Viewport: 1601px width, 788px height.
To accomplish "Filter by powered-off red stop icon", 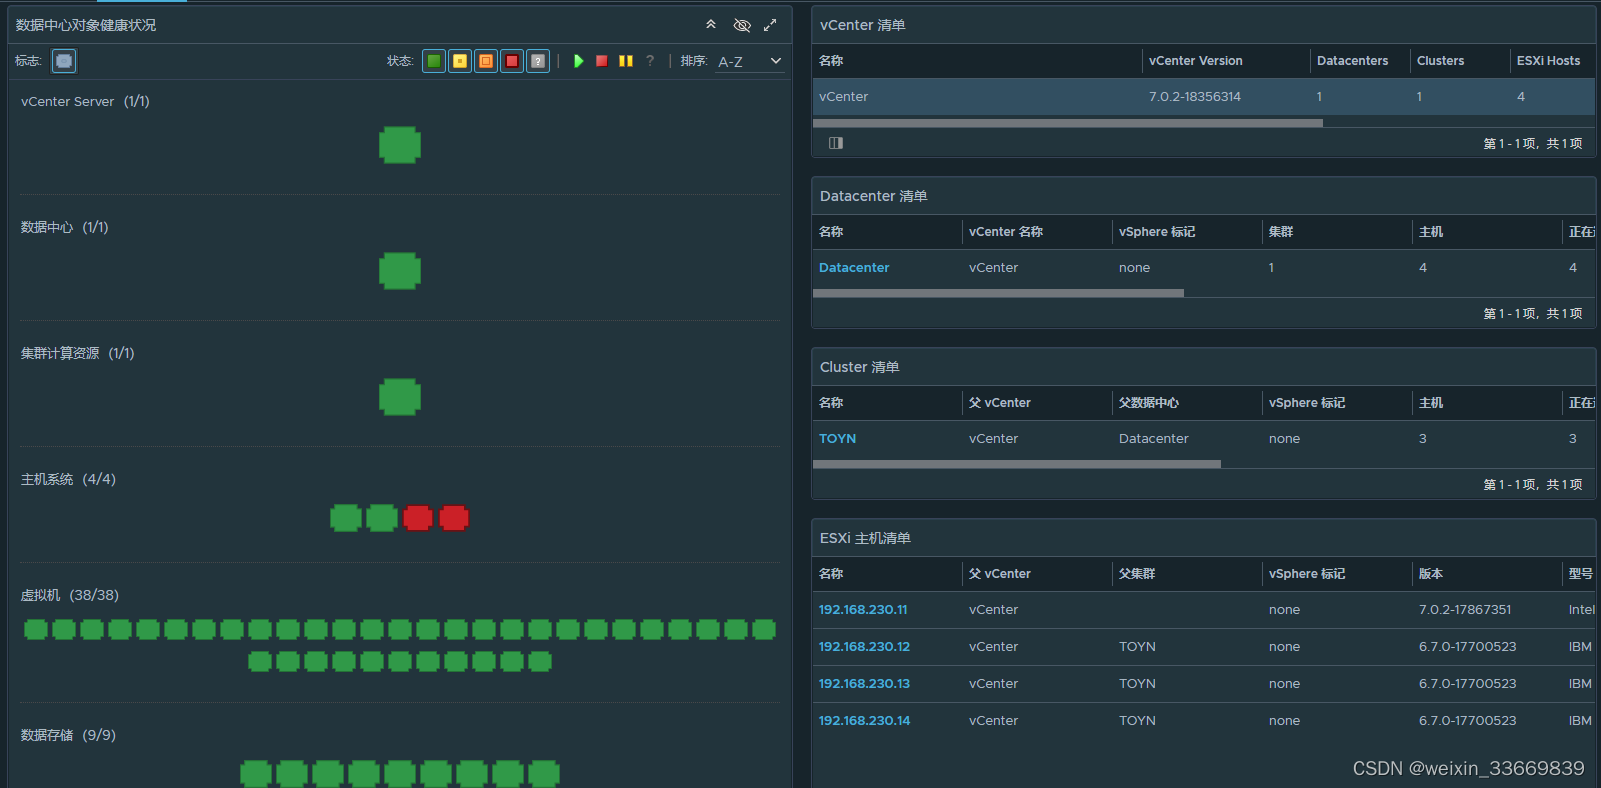I will pyautogui.click(x=602, y=61).
